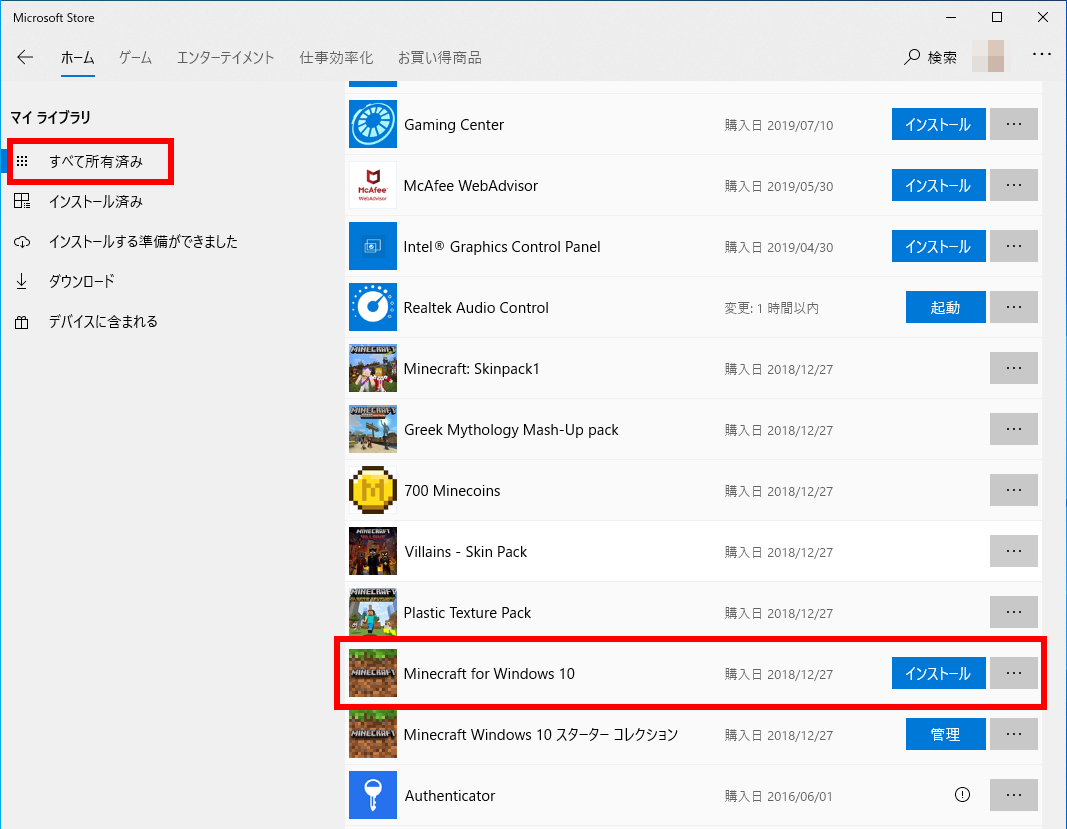Click 変更: 1 時間以内 status text
1067x829 pixels.
772,308
